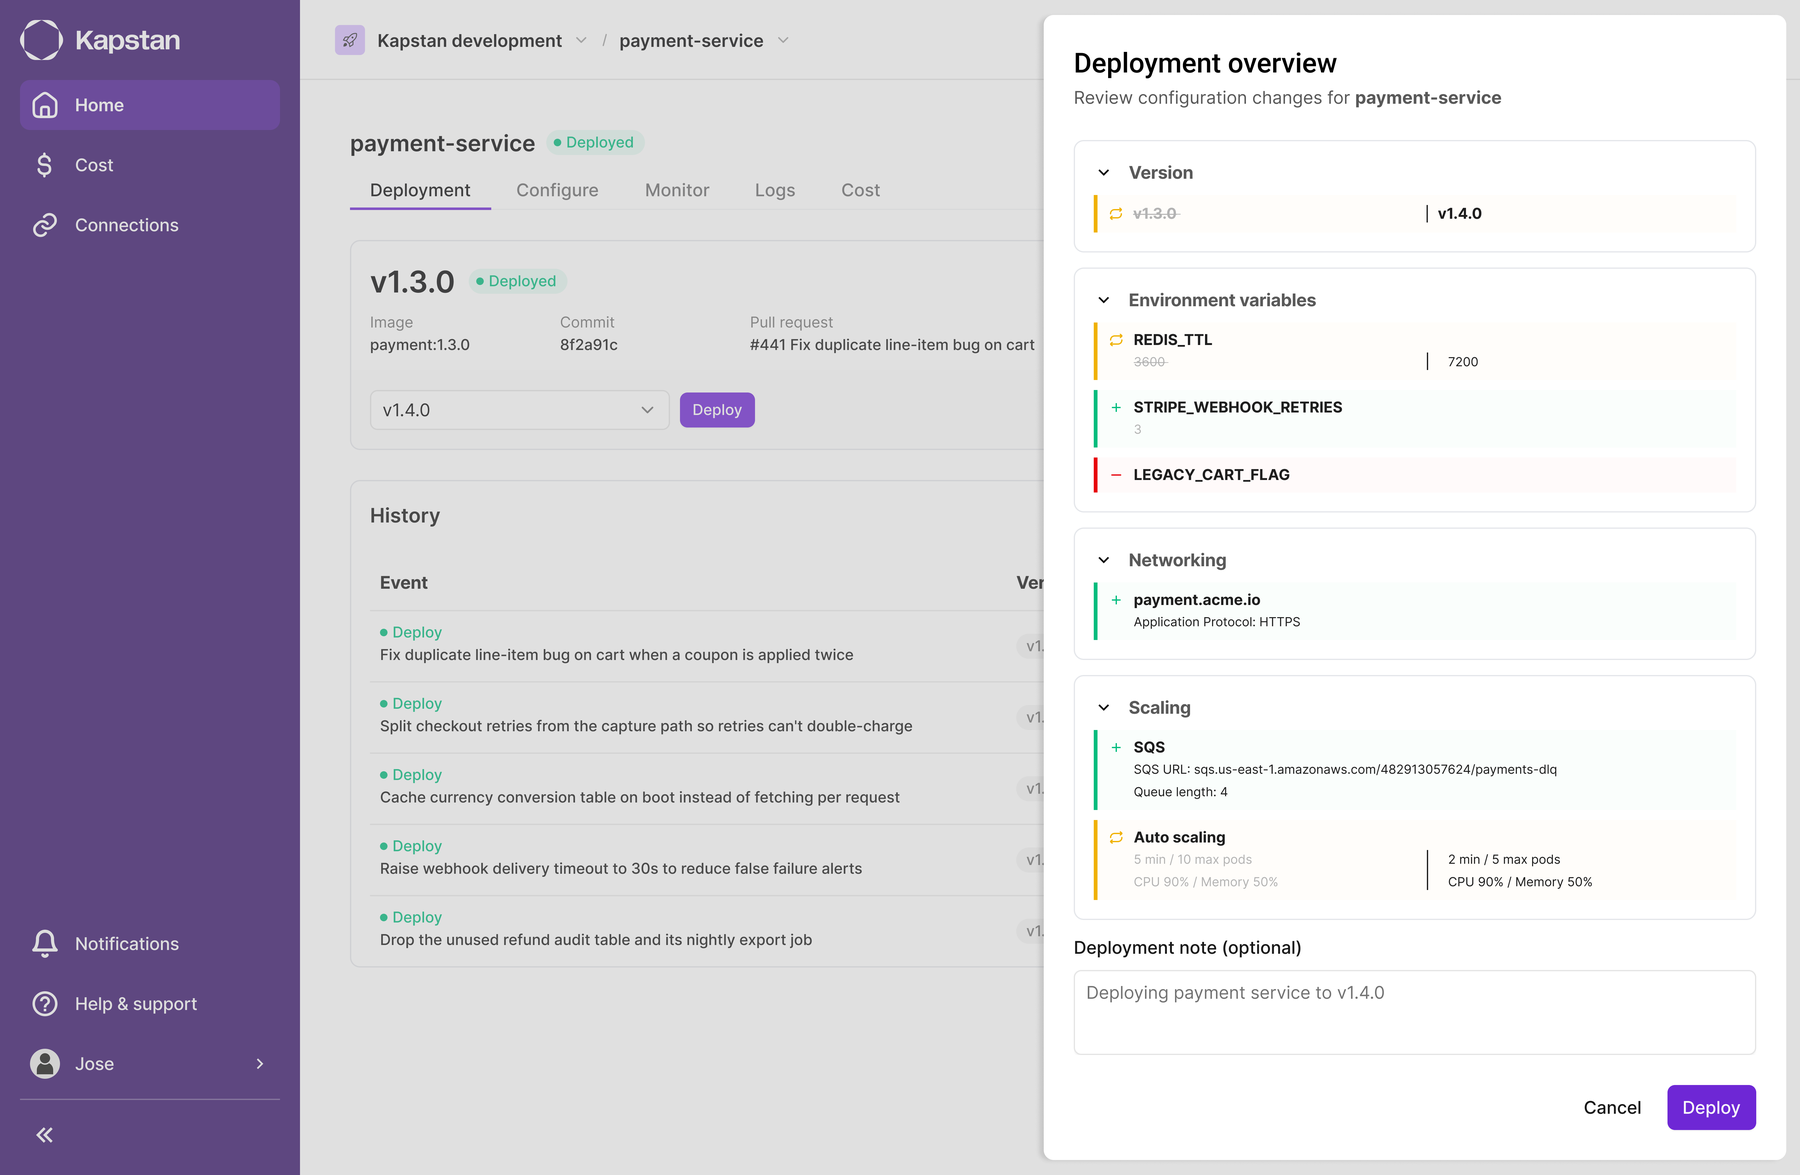Screen dimensions: 1800x1175
Task: Click the Event column header
Action: 404,583
